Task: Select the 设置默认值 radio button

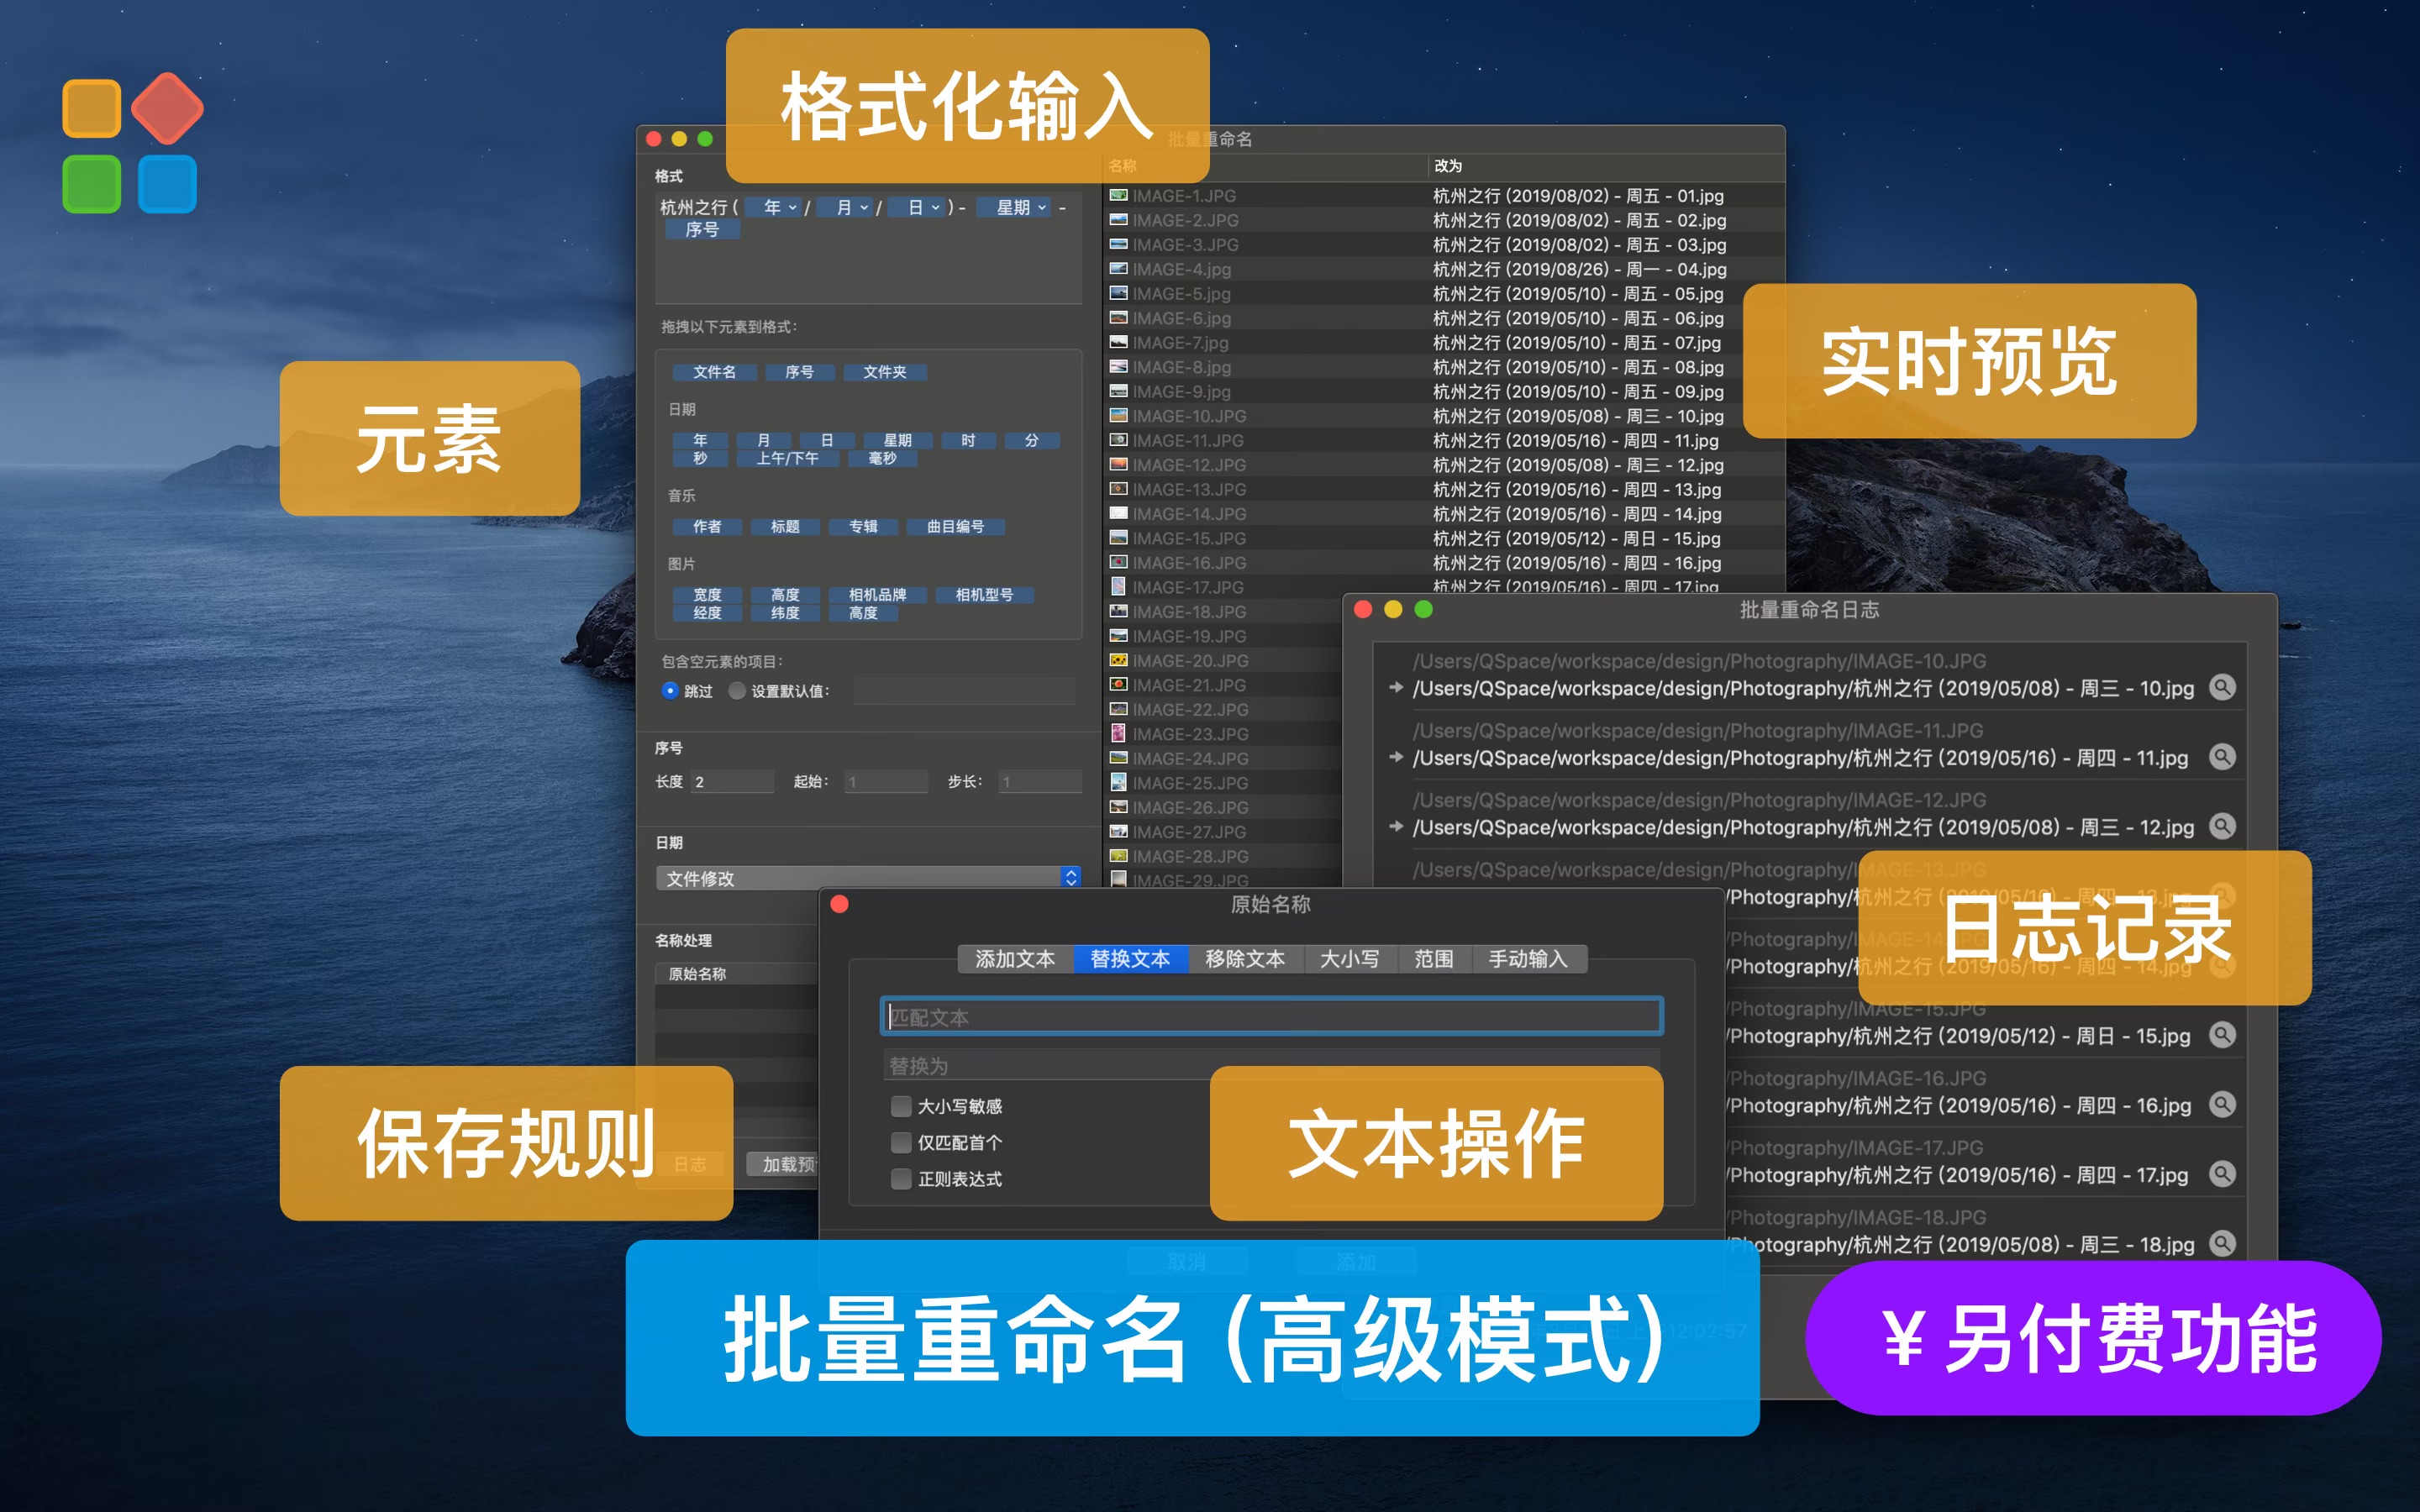Action: point(737,691)
